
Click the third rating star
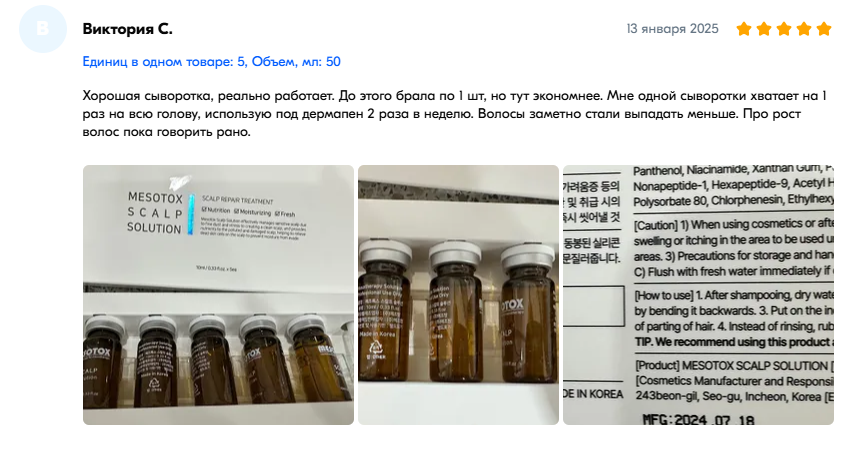[784, 29]
